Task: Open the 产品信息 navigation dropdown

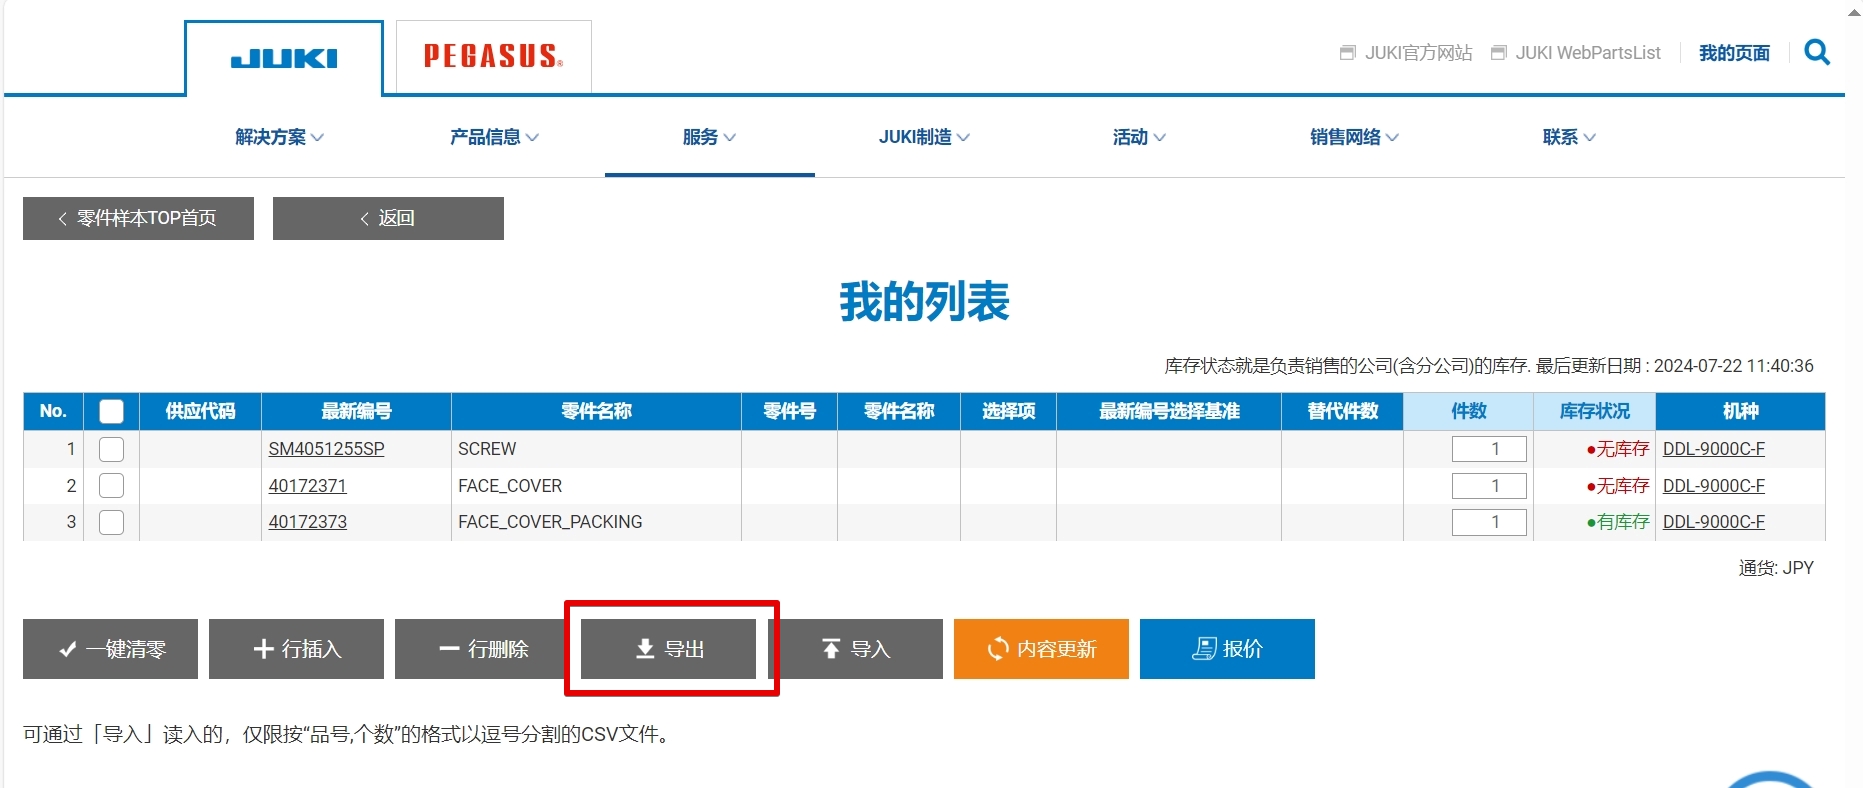Action: coord(494,137)
